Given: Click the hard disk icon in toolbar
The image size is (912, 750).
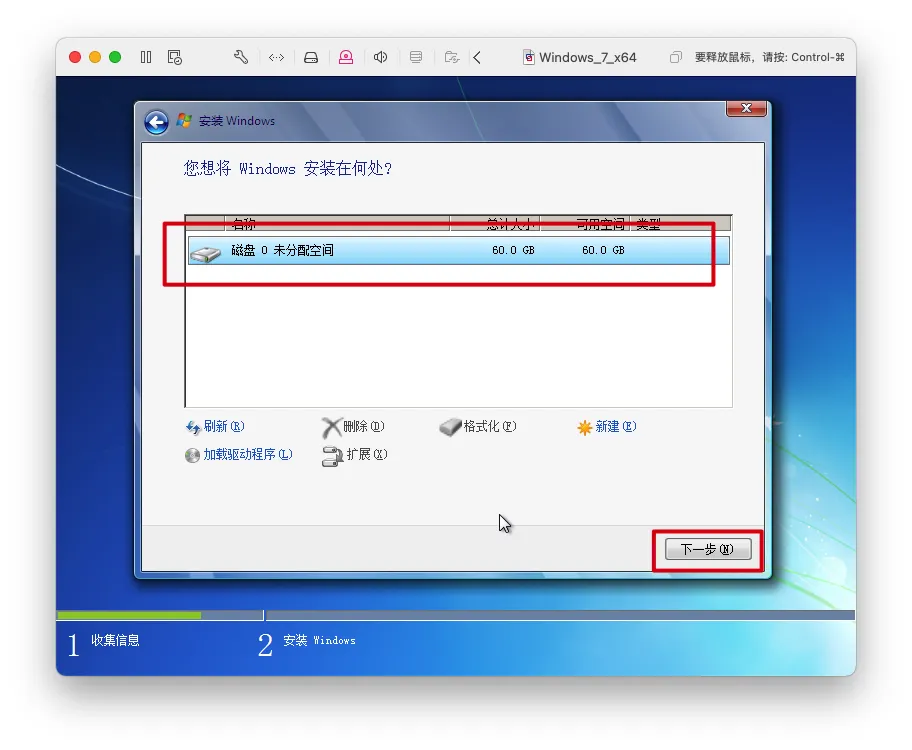Looking at the screenshot, I should 311,57.
